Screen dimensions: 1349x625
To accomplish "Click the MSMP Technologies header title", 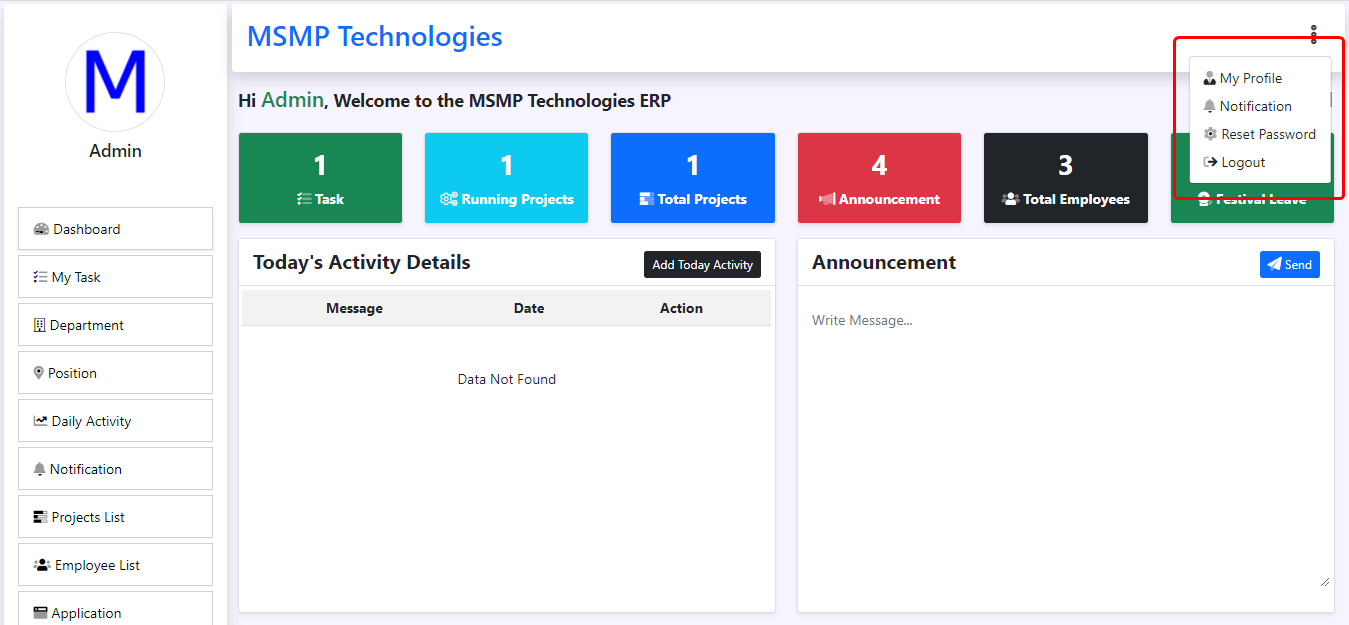I will 375,37.
